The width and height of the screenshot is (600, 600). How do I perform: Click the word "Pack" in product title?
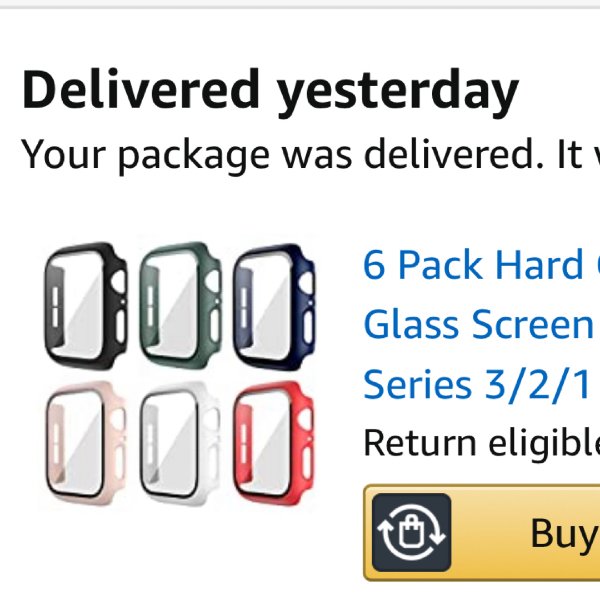tap(440, 265)
